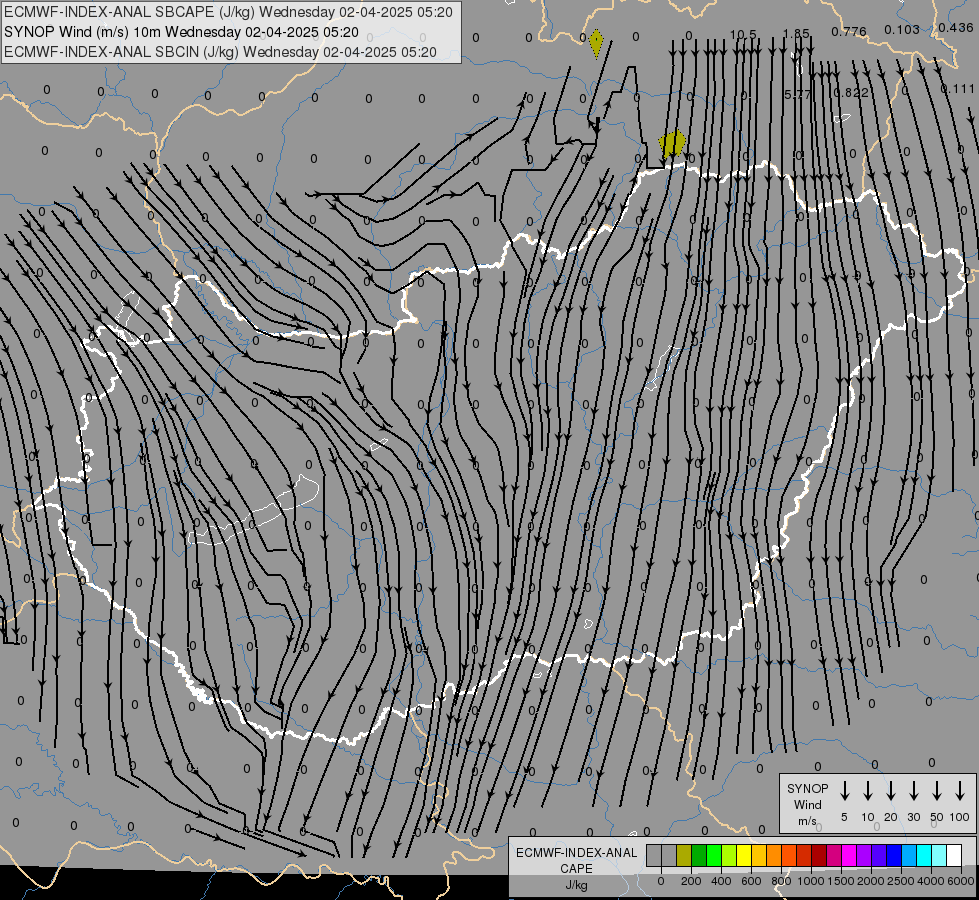This screenshot has height=900, width=979.
Task: Select the bright green CAPE legend swatch
Action: pos(714,855)
